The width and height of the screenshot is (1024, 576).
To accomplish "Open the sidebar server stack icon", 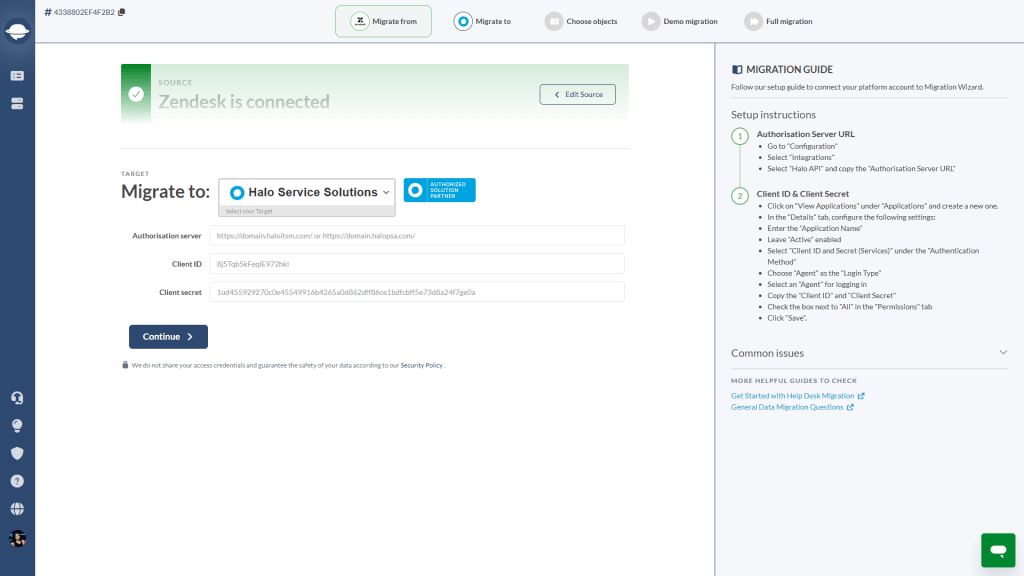I will (18, 104).
